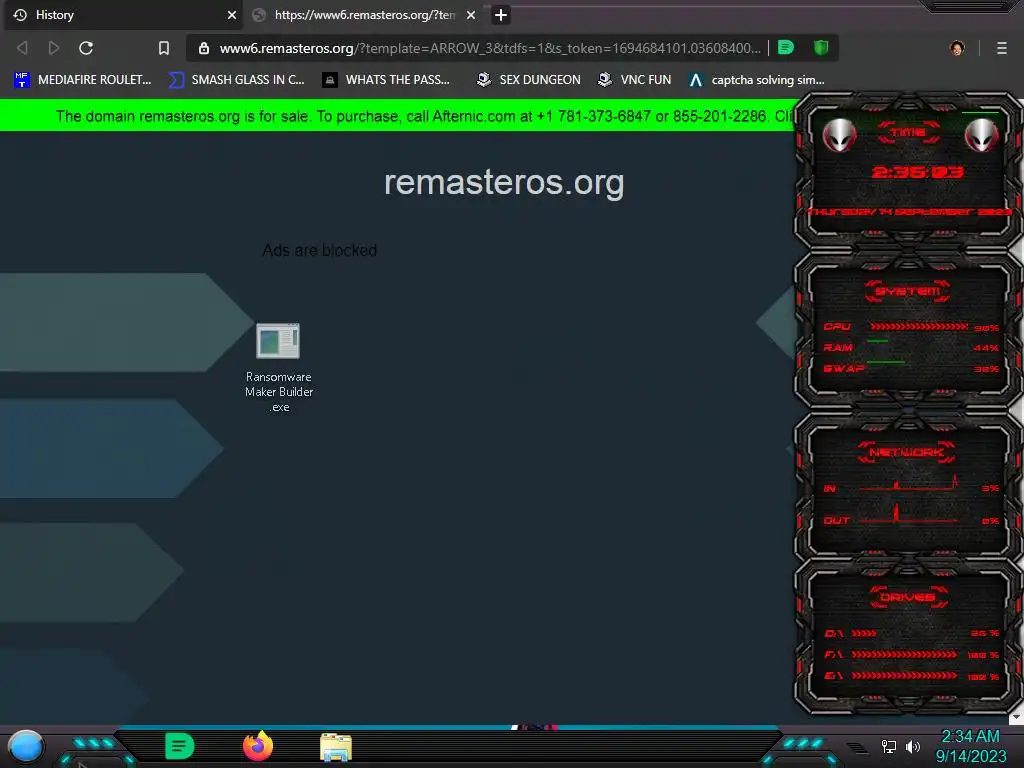Switch to the History tab
Viewport: 1024px width, 768px height.
click(121, 15)
